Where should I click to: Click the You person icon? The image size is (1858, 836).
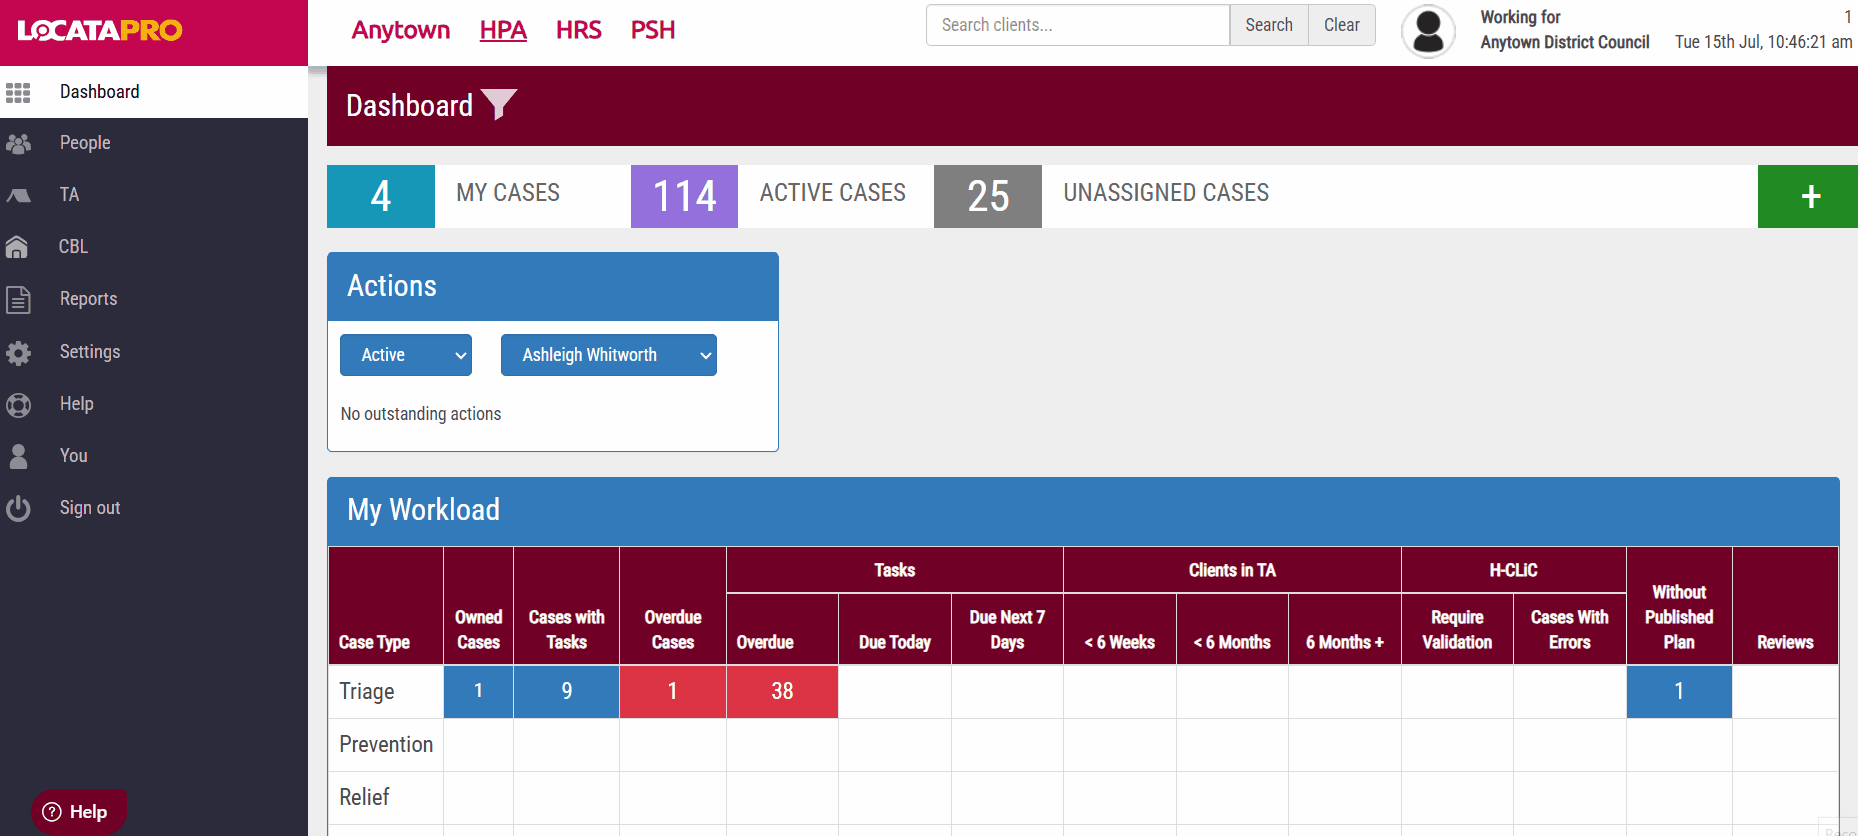point(18,456)
